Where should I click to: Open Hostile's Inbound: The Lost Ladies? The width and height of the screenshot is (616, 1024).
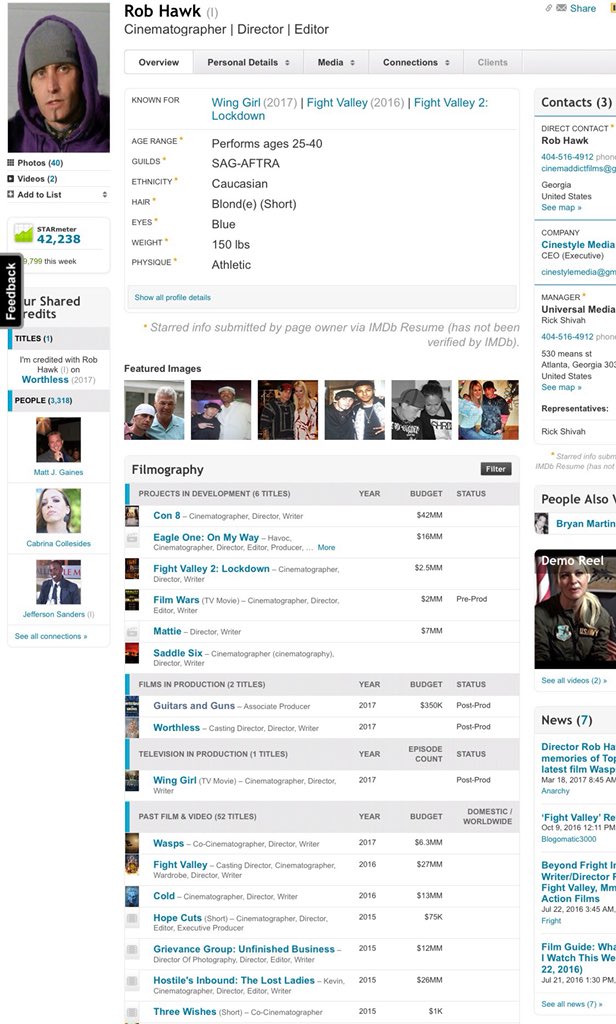tap(234, 980)
